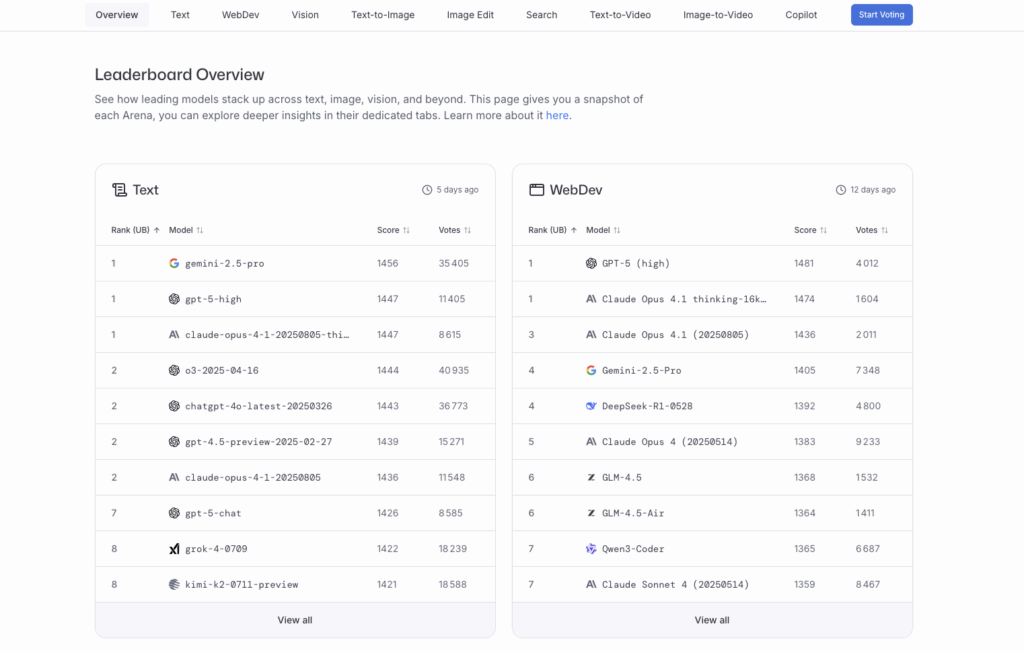Screen dimensions: 1024x651
Task: Open the Text-to-Image tab
Action: click(383, 15)
